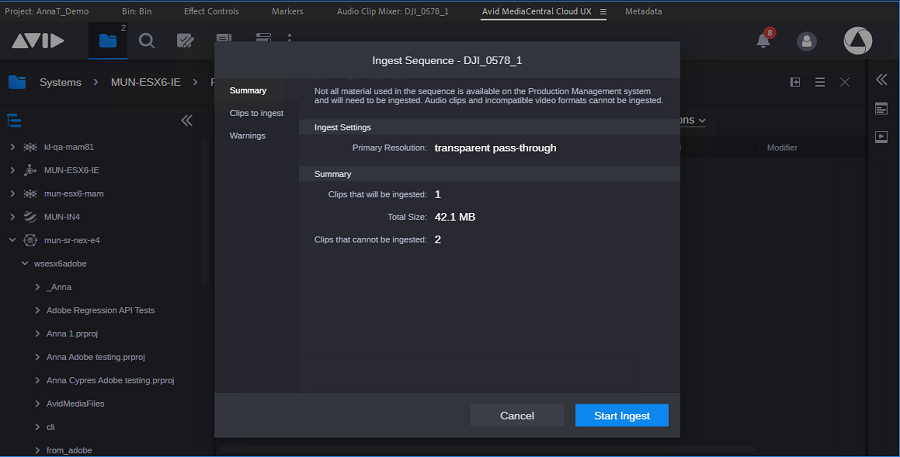Click the dock panel icon in header
Viewport: 900px width, 457px height.
point(795,82)
